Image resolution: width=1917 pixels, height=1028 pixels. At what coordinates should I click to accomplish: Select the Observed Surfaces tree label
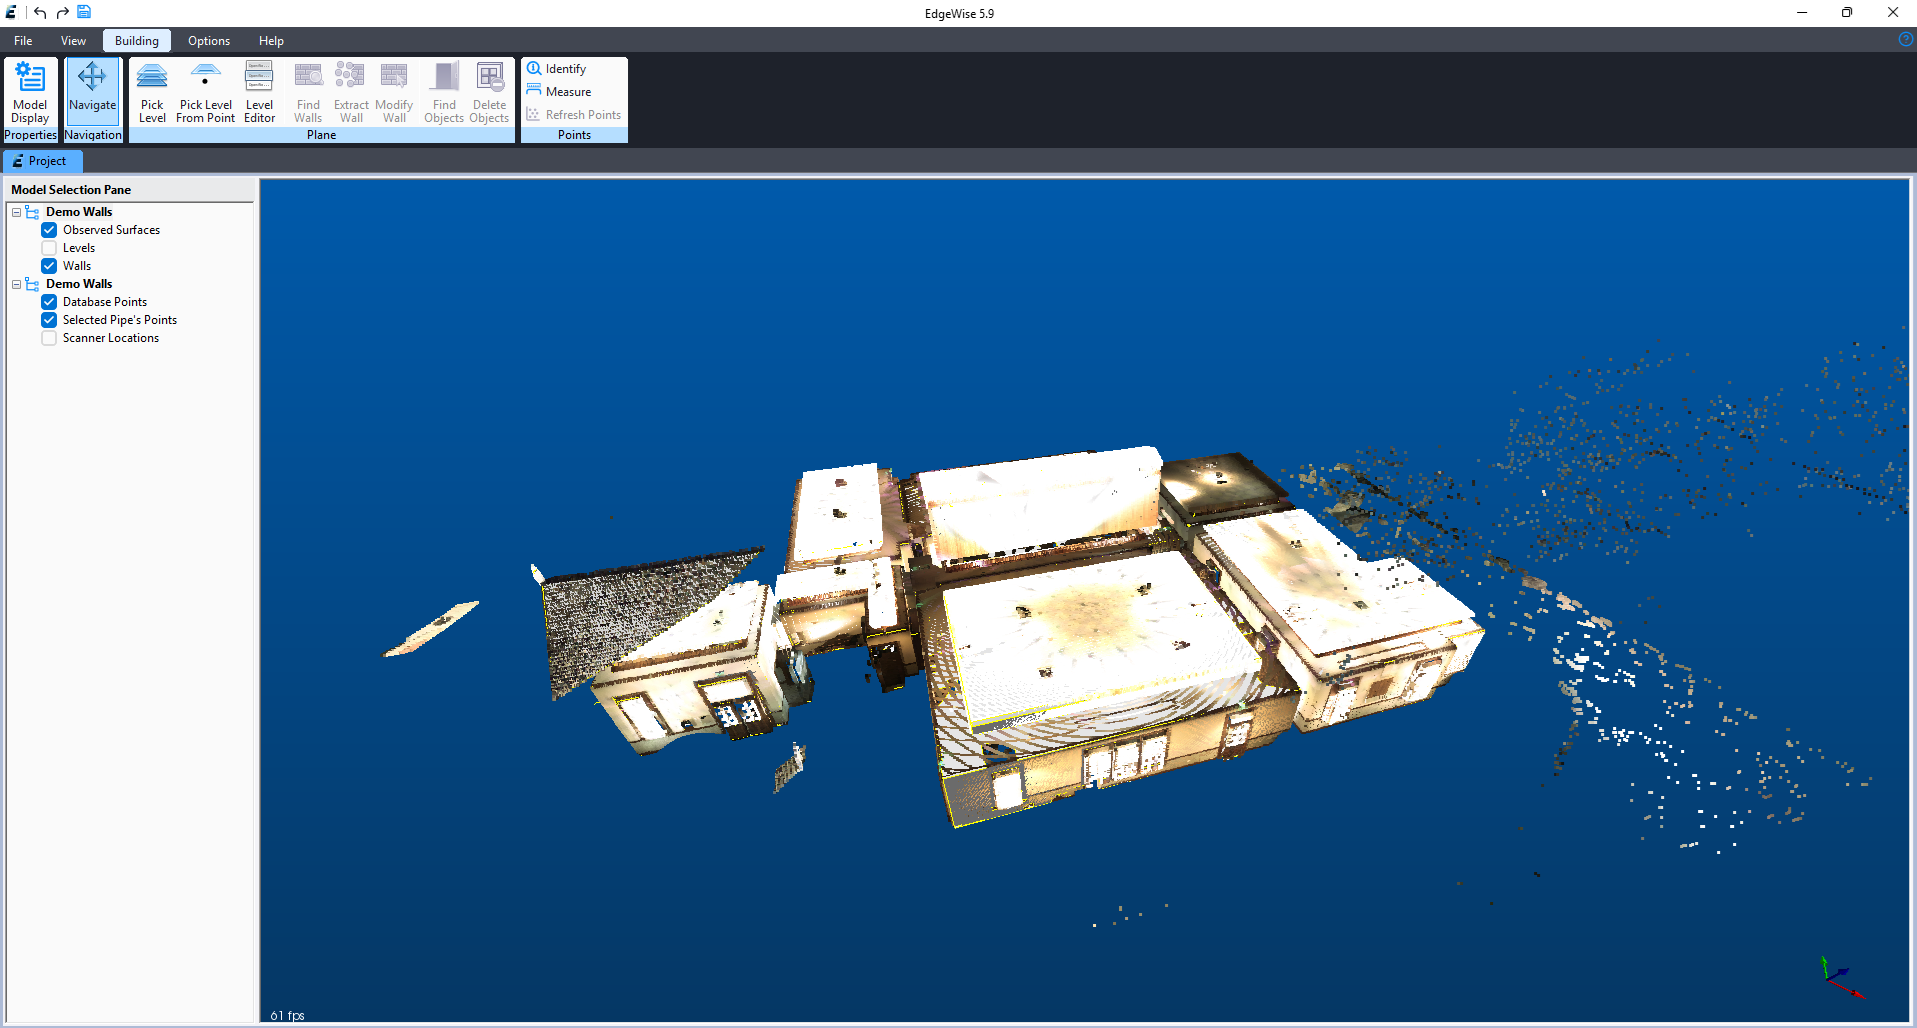(111, 230)
